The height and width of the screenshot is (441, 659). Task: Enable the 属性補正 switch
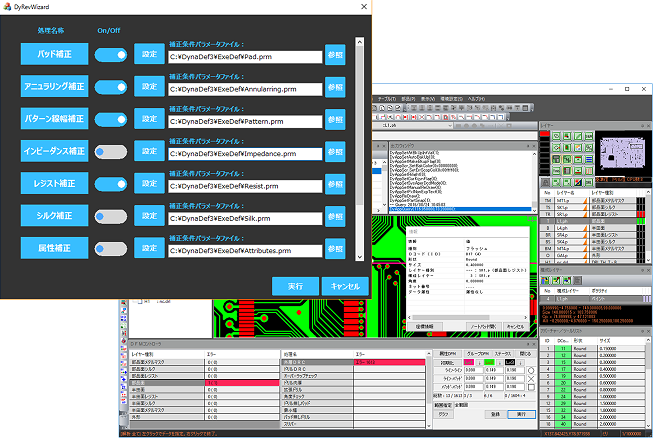click(x=110, y=249)
